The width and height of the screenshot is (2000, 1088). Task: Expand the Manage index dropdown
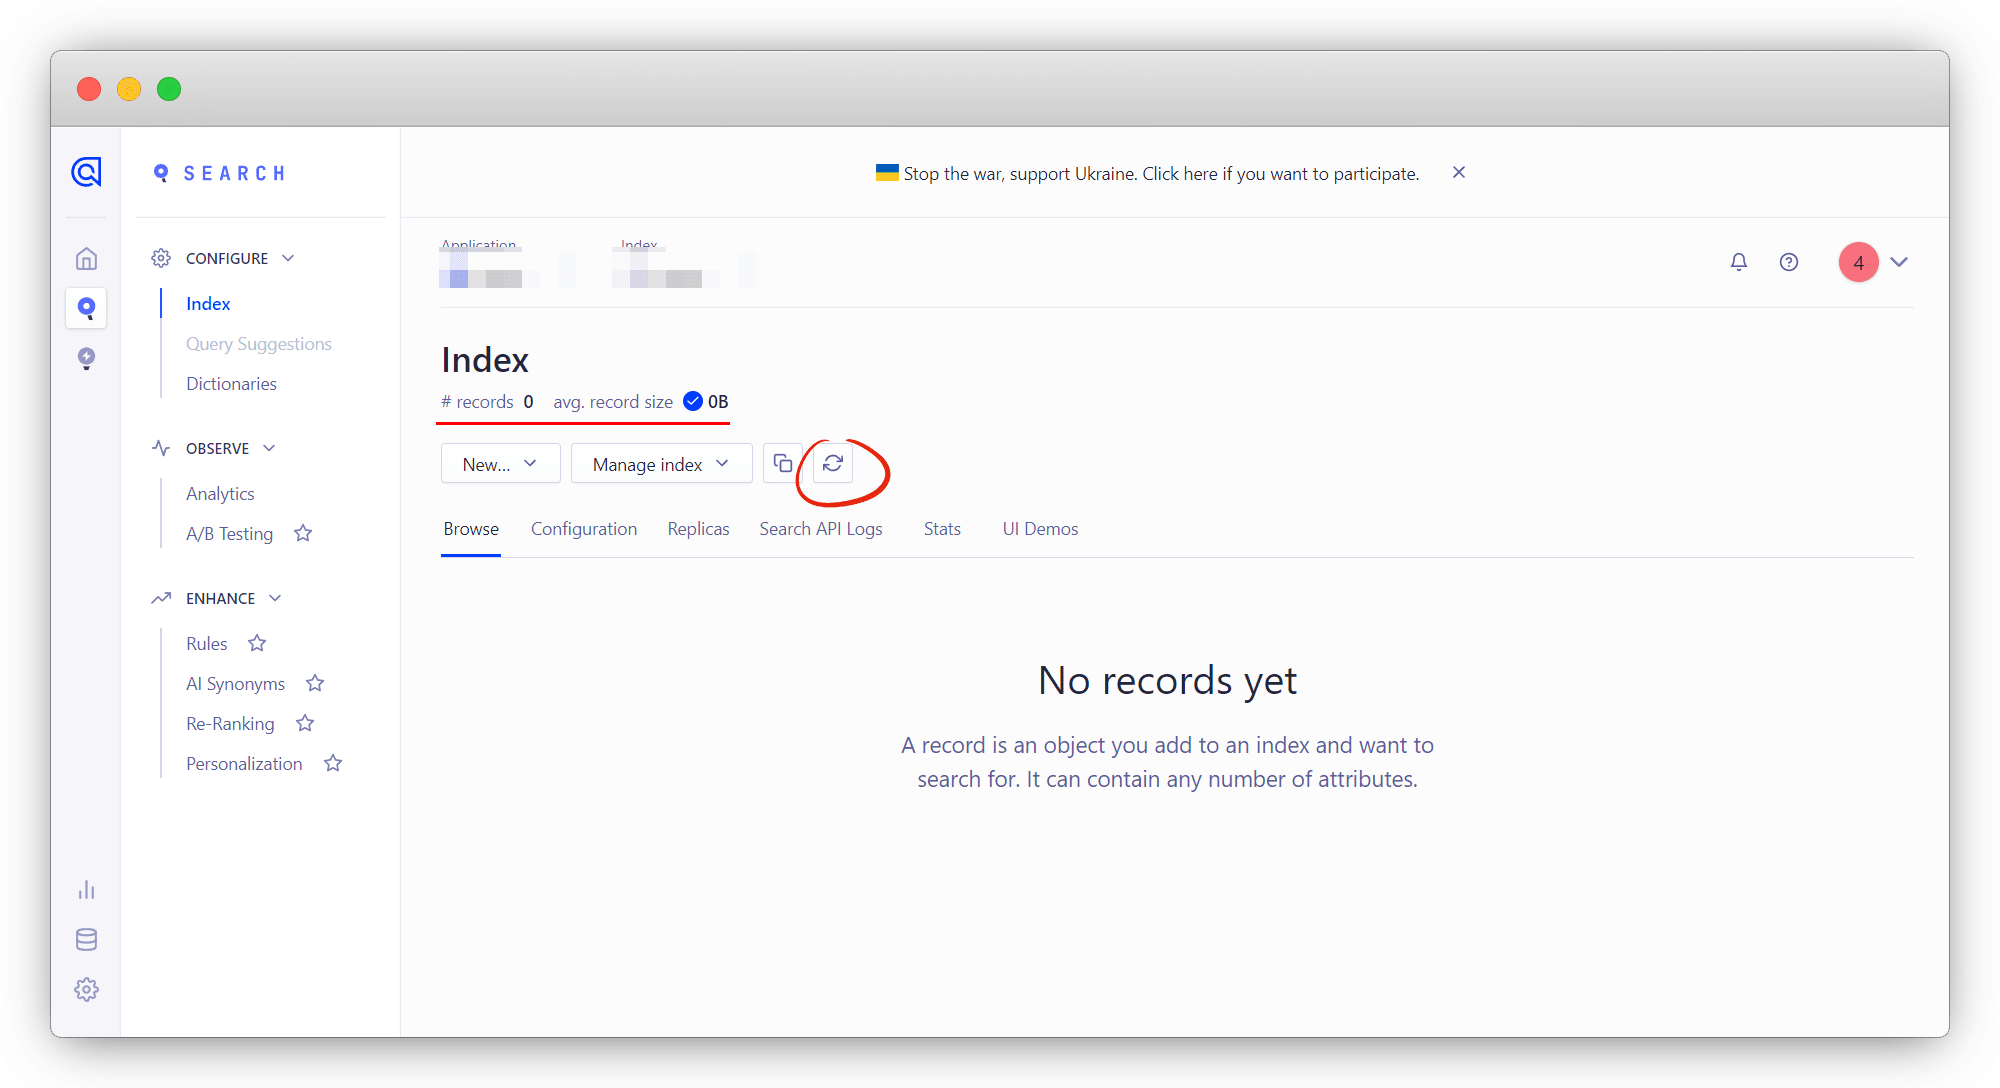pos(661,464)
